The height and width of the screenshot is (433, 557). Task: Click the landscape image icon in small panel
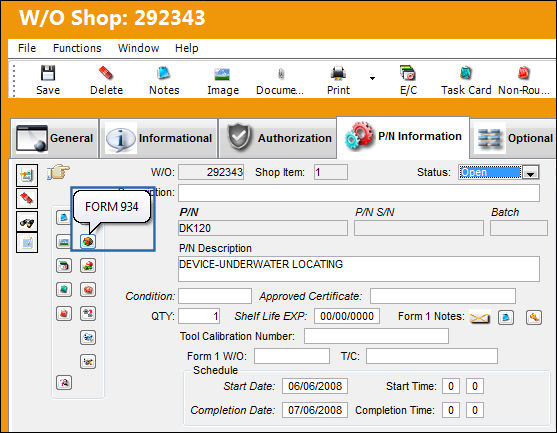pyautogui.click(x=64, y=242)
